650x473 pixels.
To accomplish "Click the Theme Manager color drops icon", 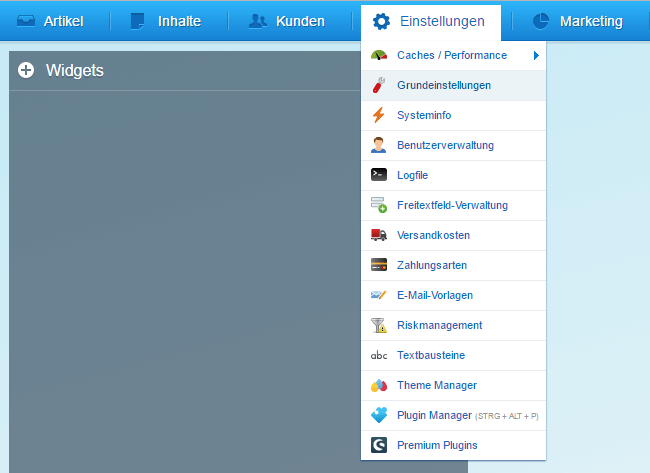I will (379, 386).
